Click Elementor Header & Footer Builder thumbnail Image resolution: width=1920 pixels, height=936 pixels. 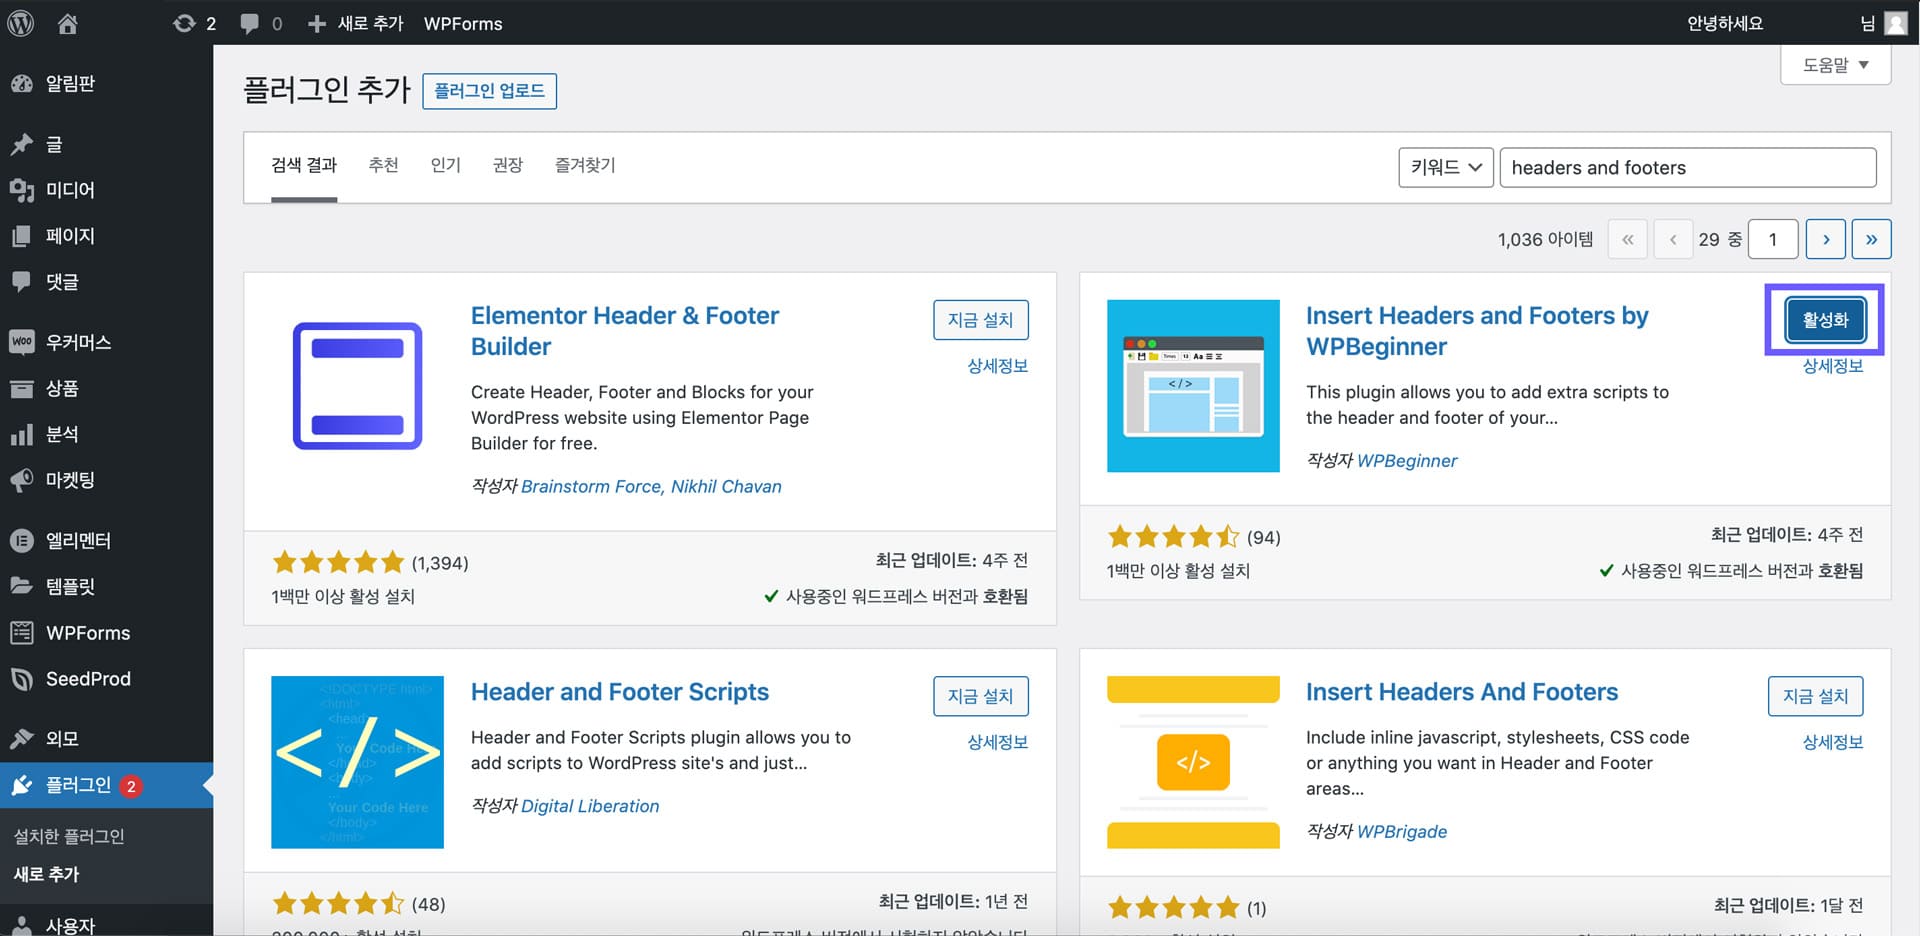357,386
